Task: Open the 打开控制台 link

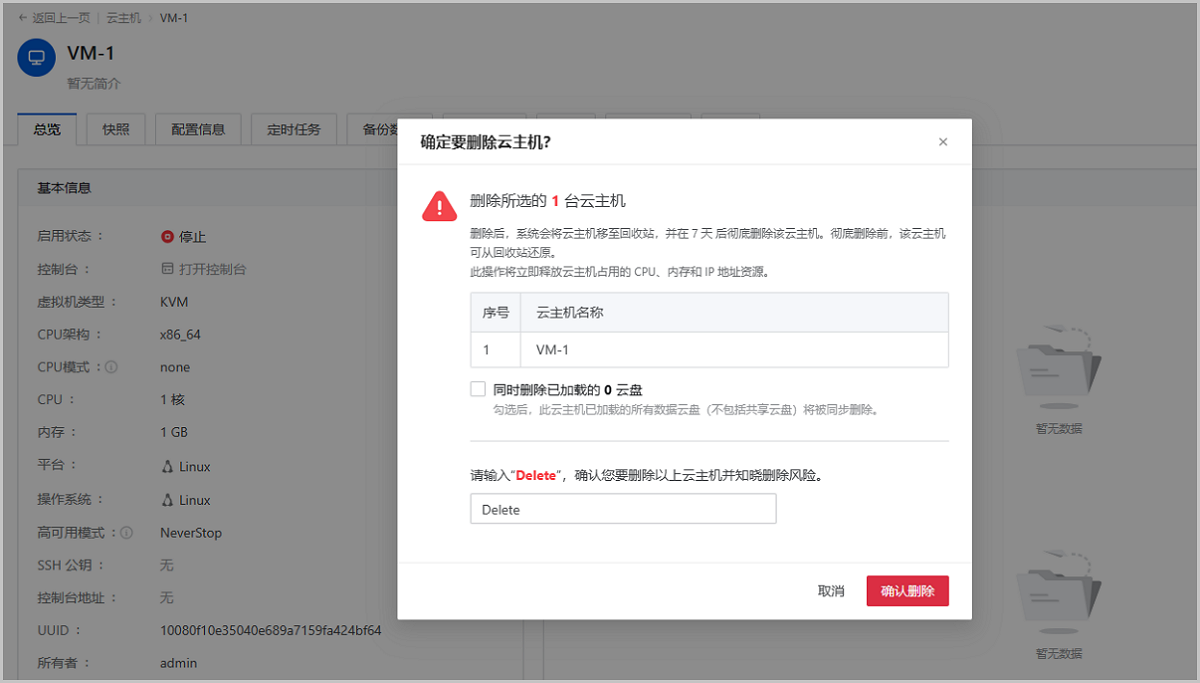Action: (212, 269)
